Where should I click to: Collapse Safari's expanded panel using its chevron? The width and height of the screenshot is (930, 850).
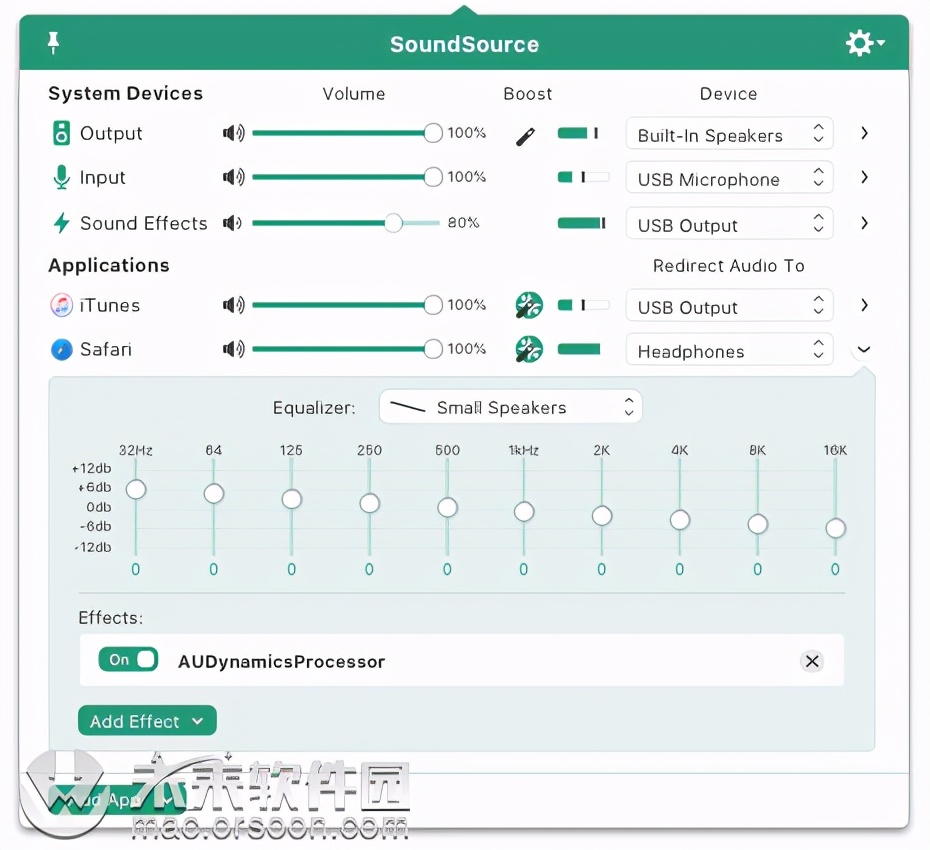pos(863,349)
